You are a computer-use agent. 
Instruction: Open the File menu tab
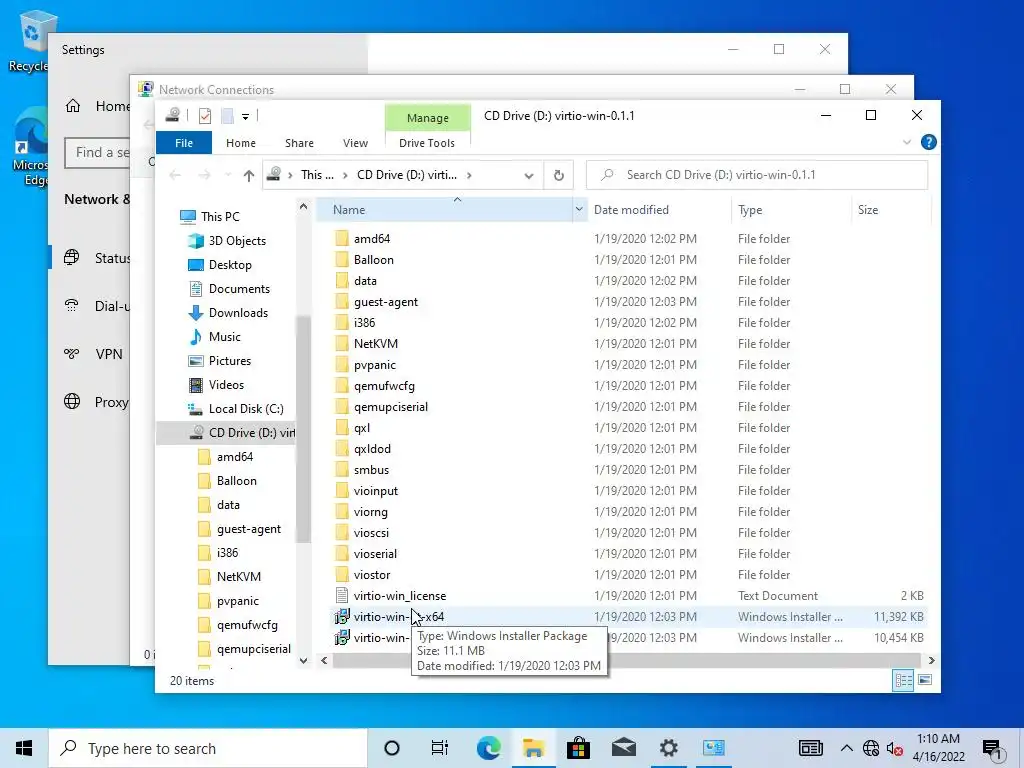(184, 143)
